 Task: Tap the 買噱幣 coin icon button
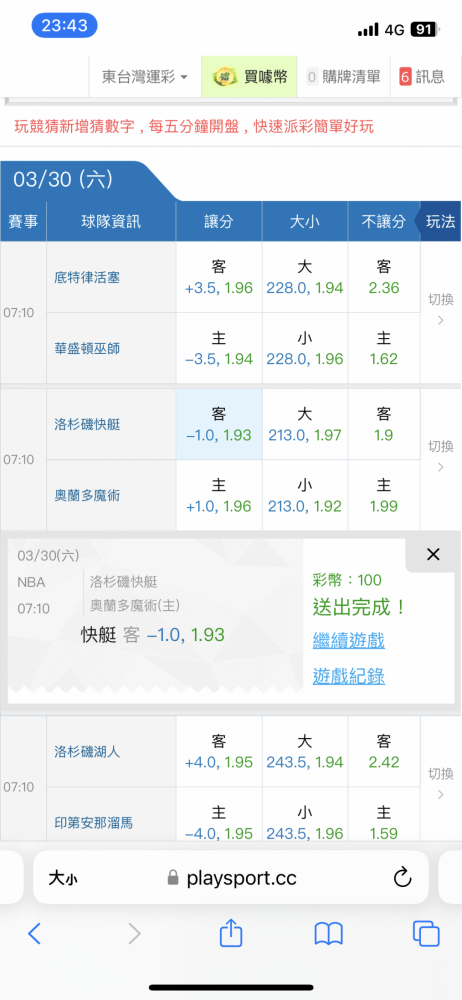(250, 77)
